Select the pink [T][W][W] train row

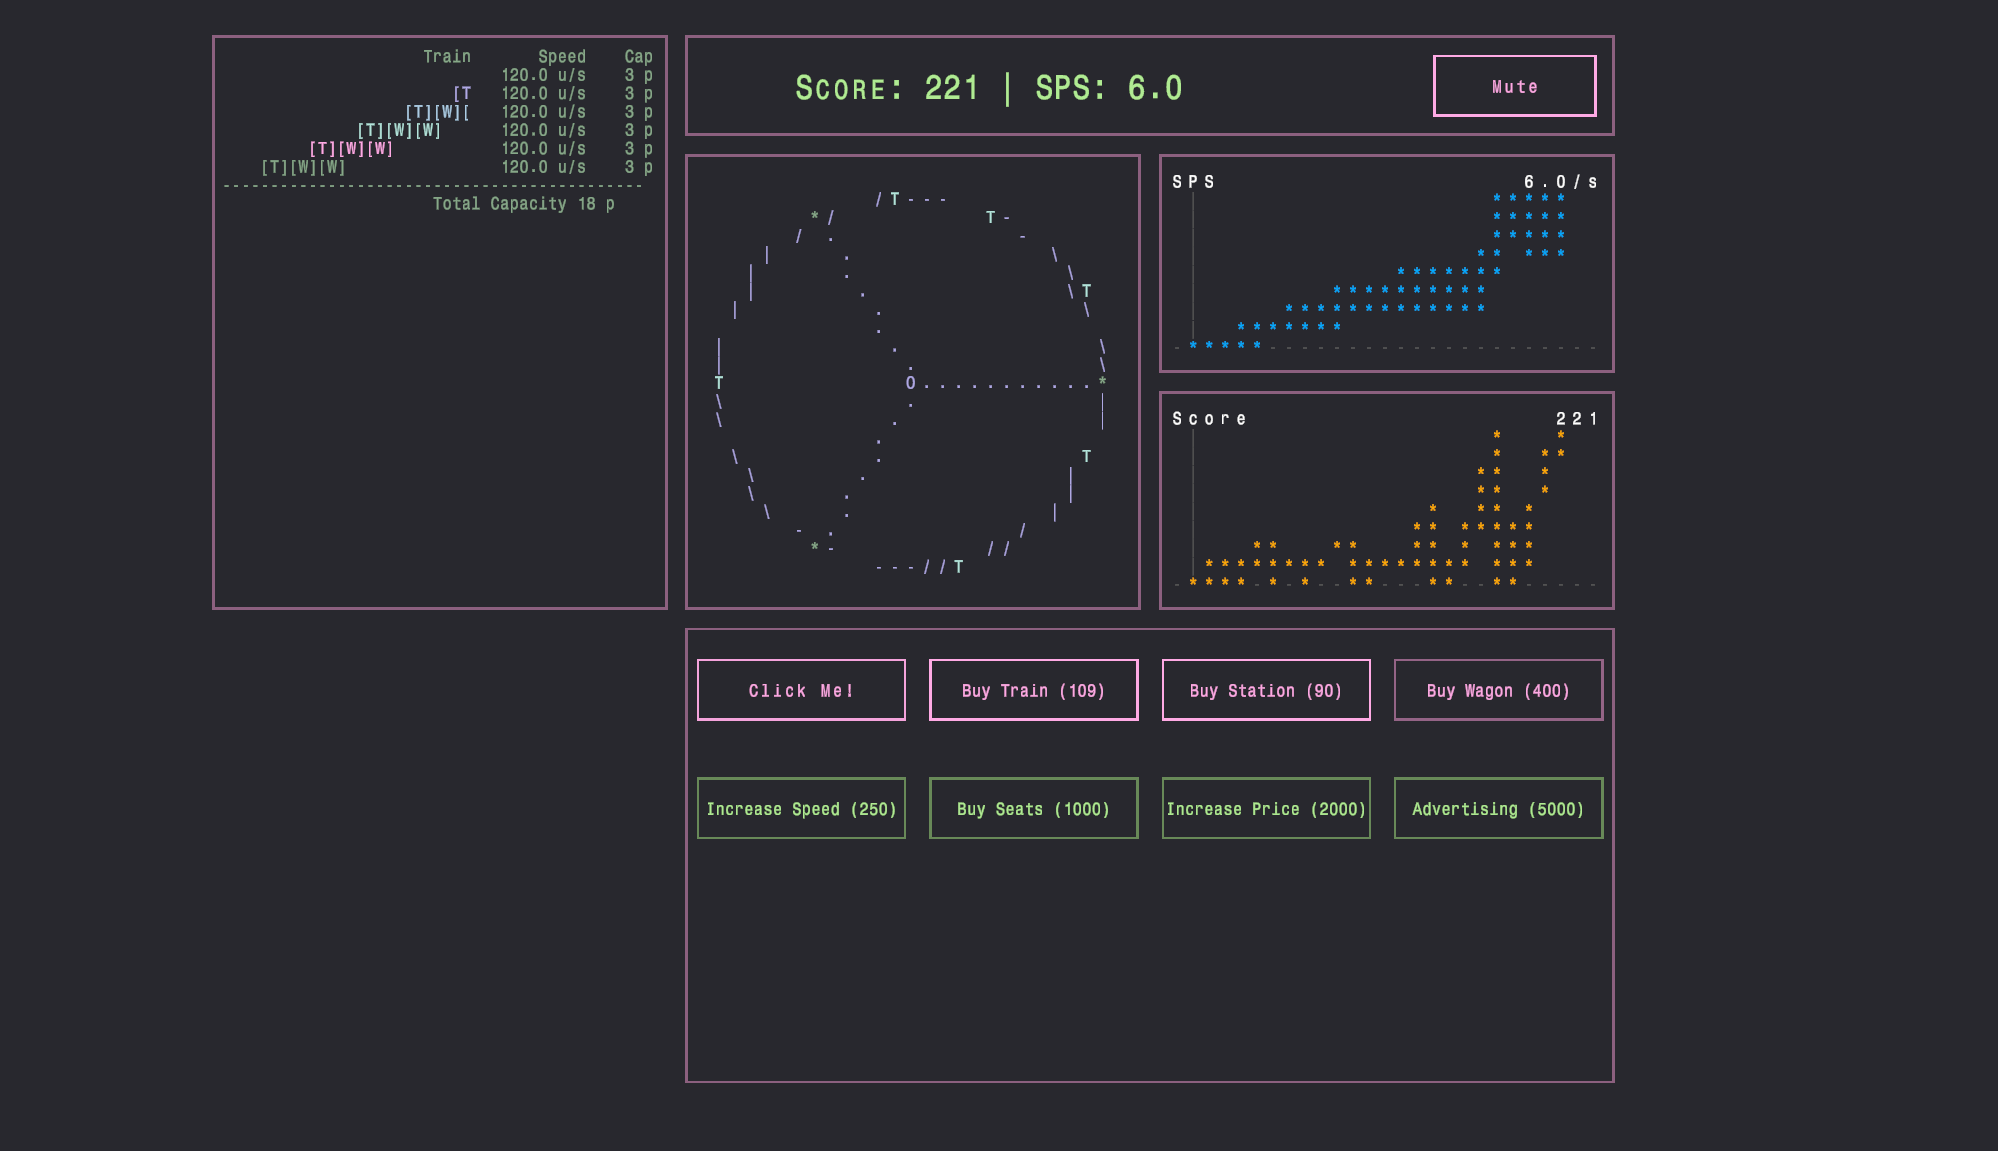click(x=351, y=148)
